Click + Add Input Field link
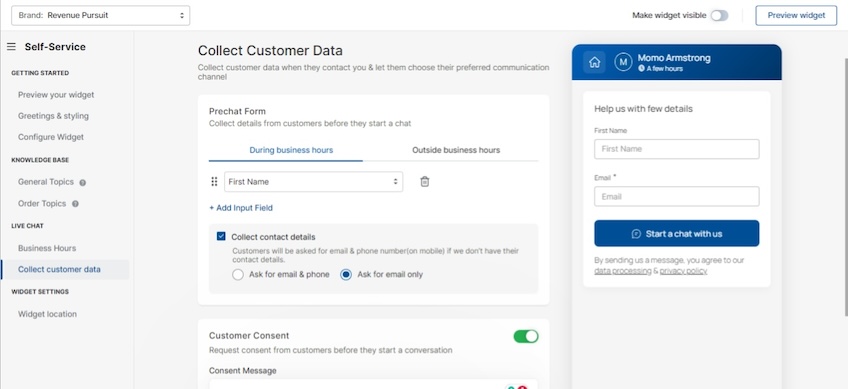Image resolution: width=848 pixels, height=389 pixels. 241,208
